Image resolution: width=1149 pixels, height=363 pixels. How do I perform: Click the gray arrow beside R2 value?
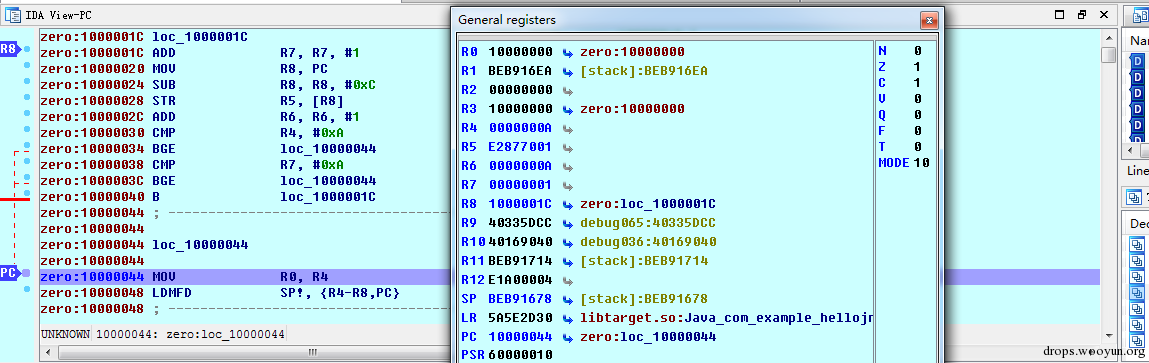567,90
